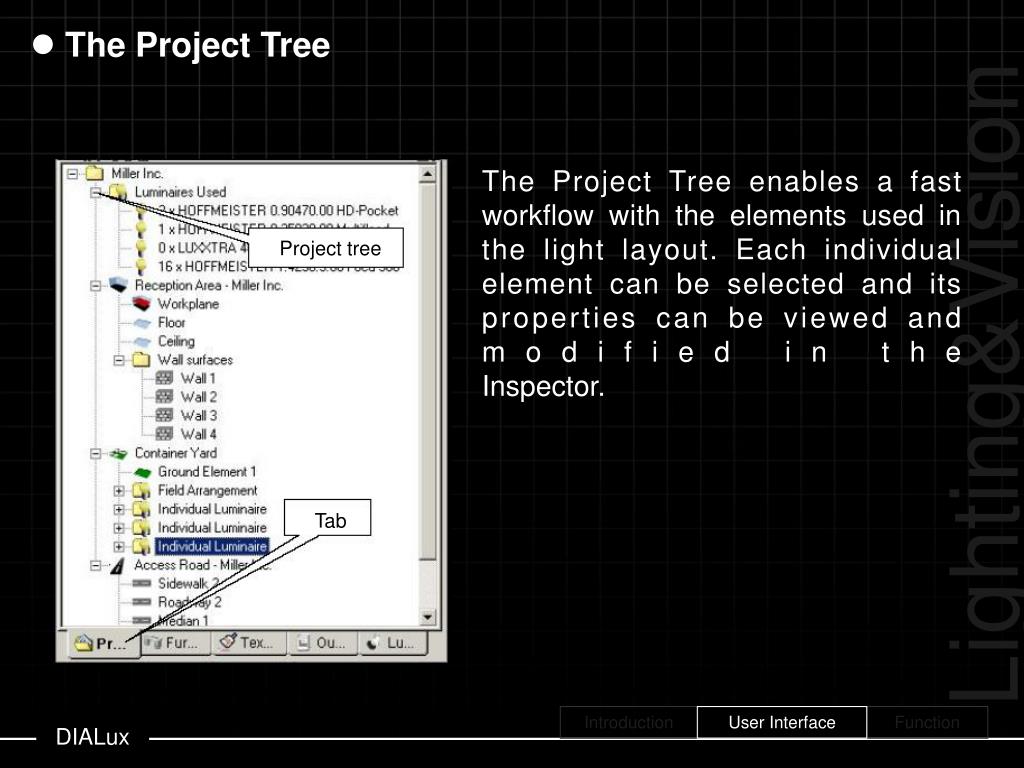Click the Miller Inc. folder icon
The width and height of the screenshot is (1024, 768).
coord(95,173)
